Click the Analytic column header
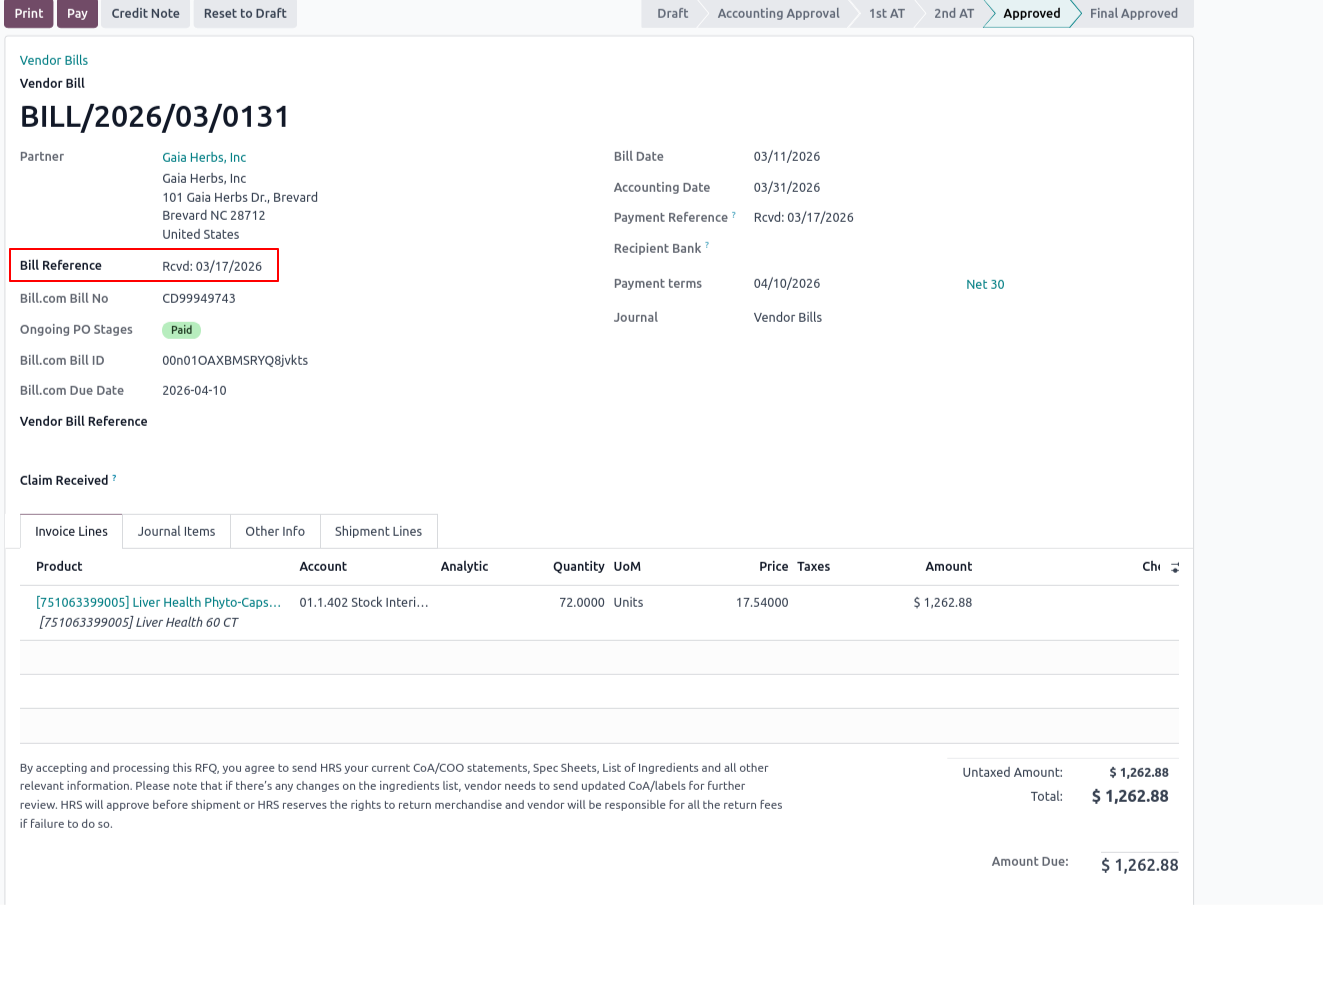The width and height of the screenshot is (1323, 984). coord(465,566)
